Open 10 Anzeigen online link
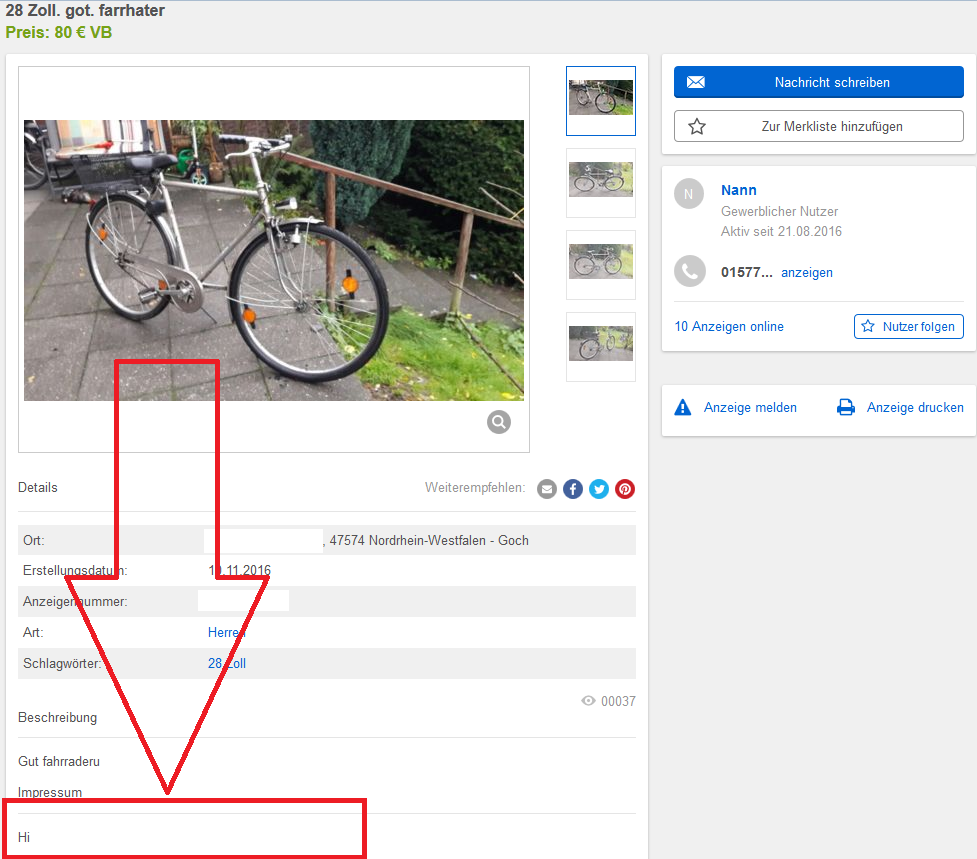977x859 pixels. 729,326
